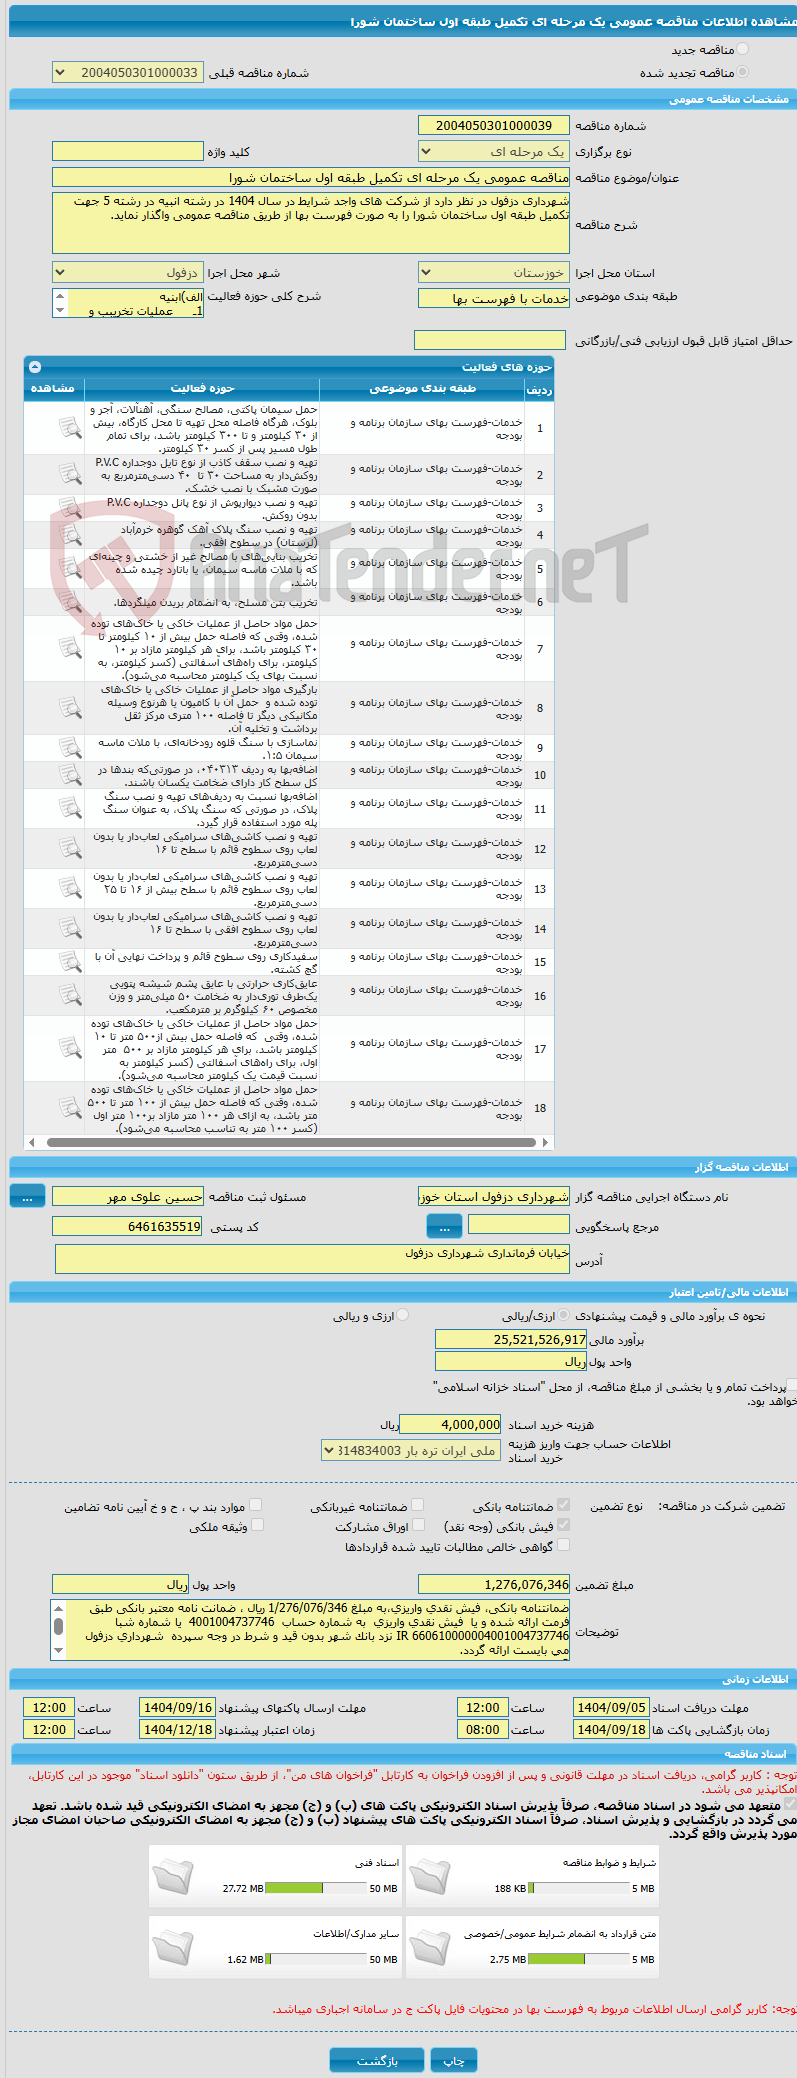Select ارزی/ریالی radio option
Image resolution: width=797 pixels, height=2078 pixels.
click(565, 1316)
